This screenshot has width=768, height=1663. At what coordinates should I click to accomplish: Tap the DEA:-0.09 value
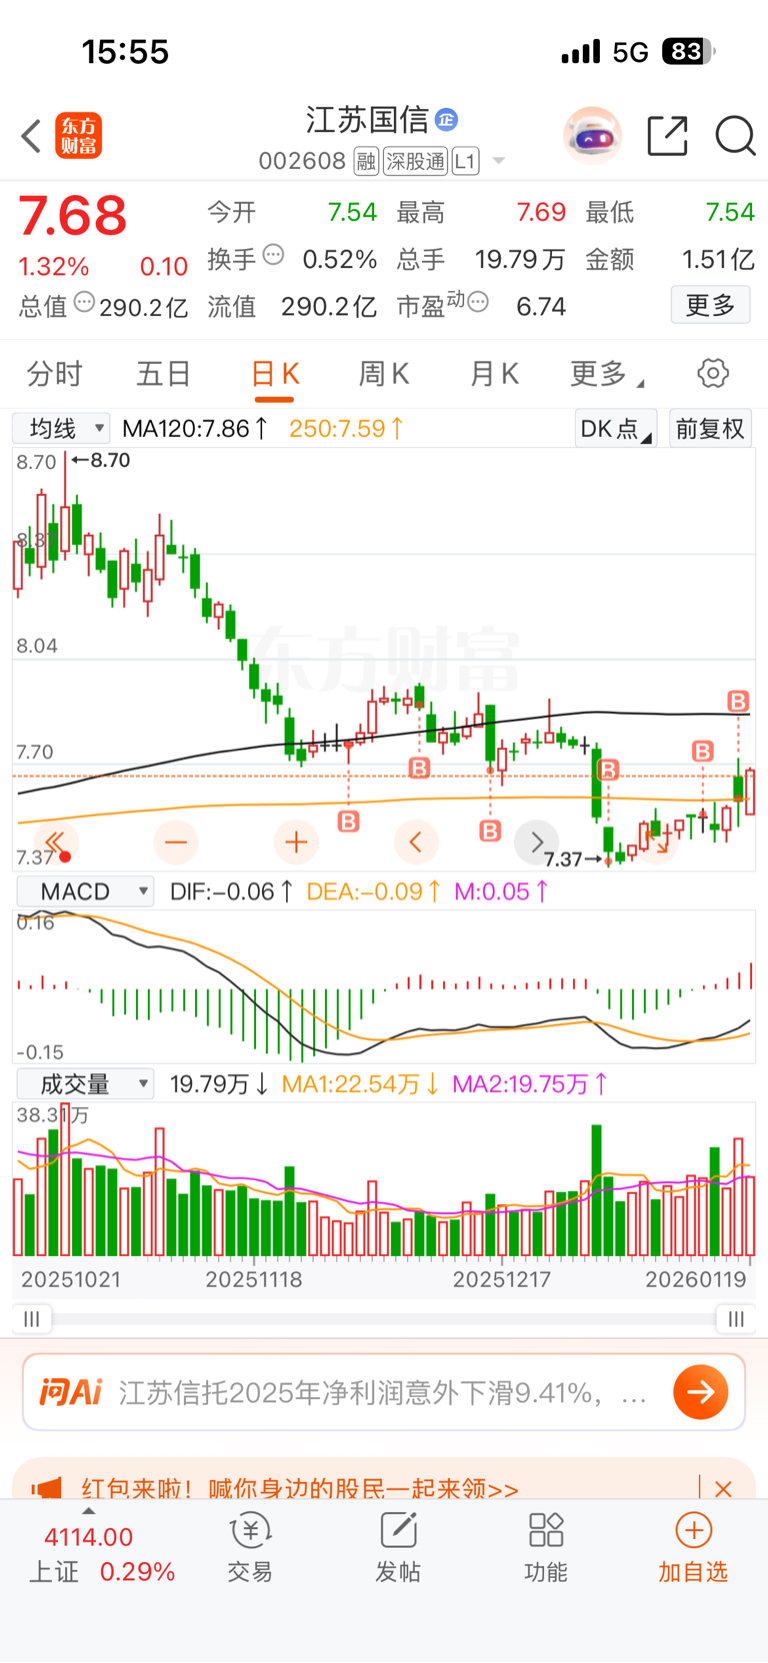pos(373,891)
